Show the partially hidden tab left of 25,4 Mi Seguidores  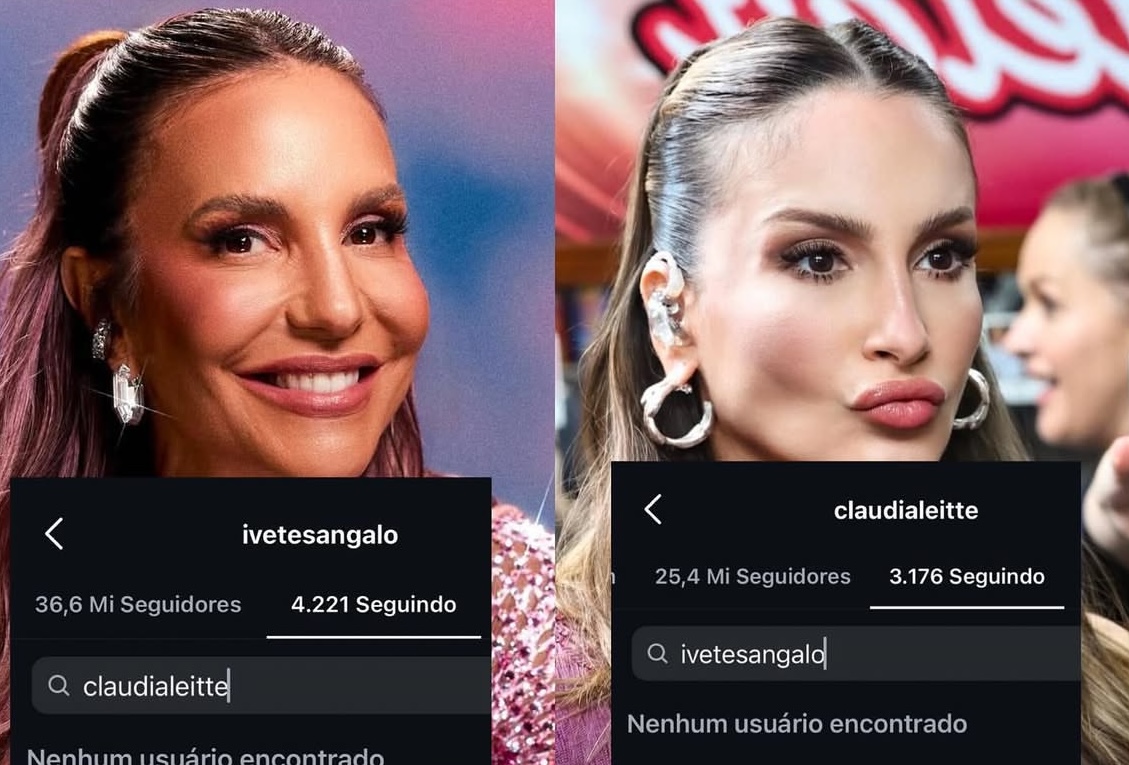pos(613,576)
